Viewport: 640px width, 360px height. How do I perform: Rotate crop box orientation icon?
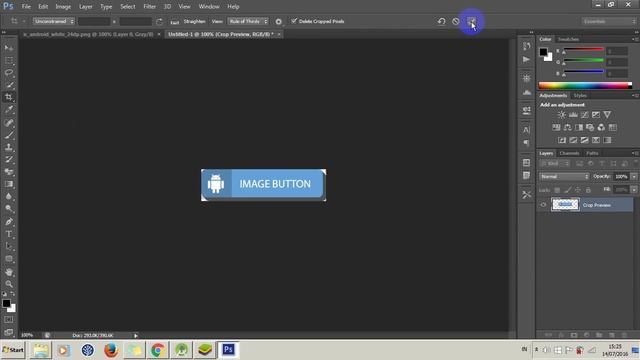click(x=159, y=21)
